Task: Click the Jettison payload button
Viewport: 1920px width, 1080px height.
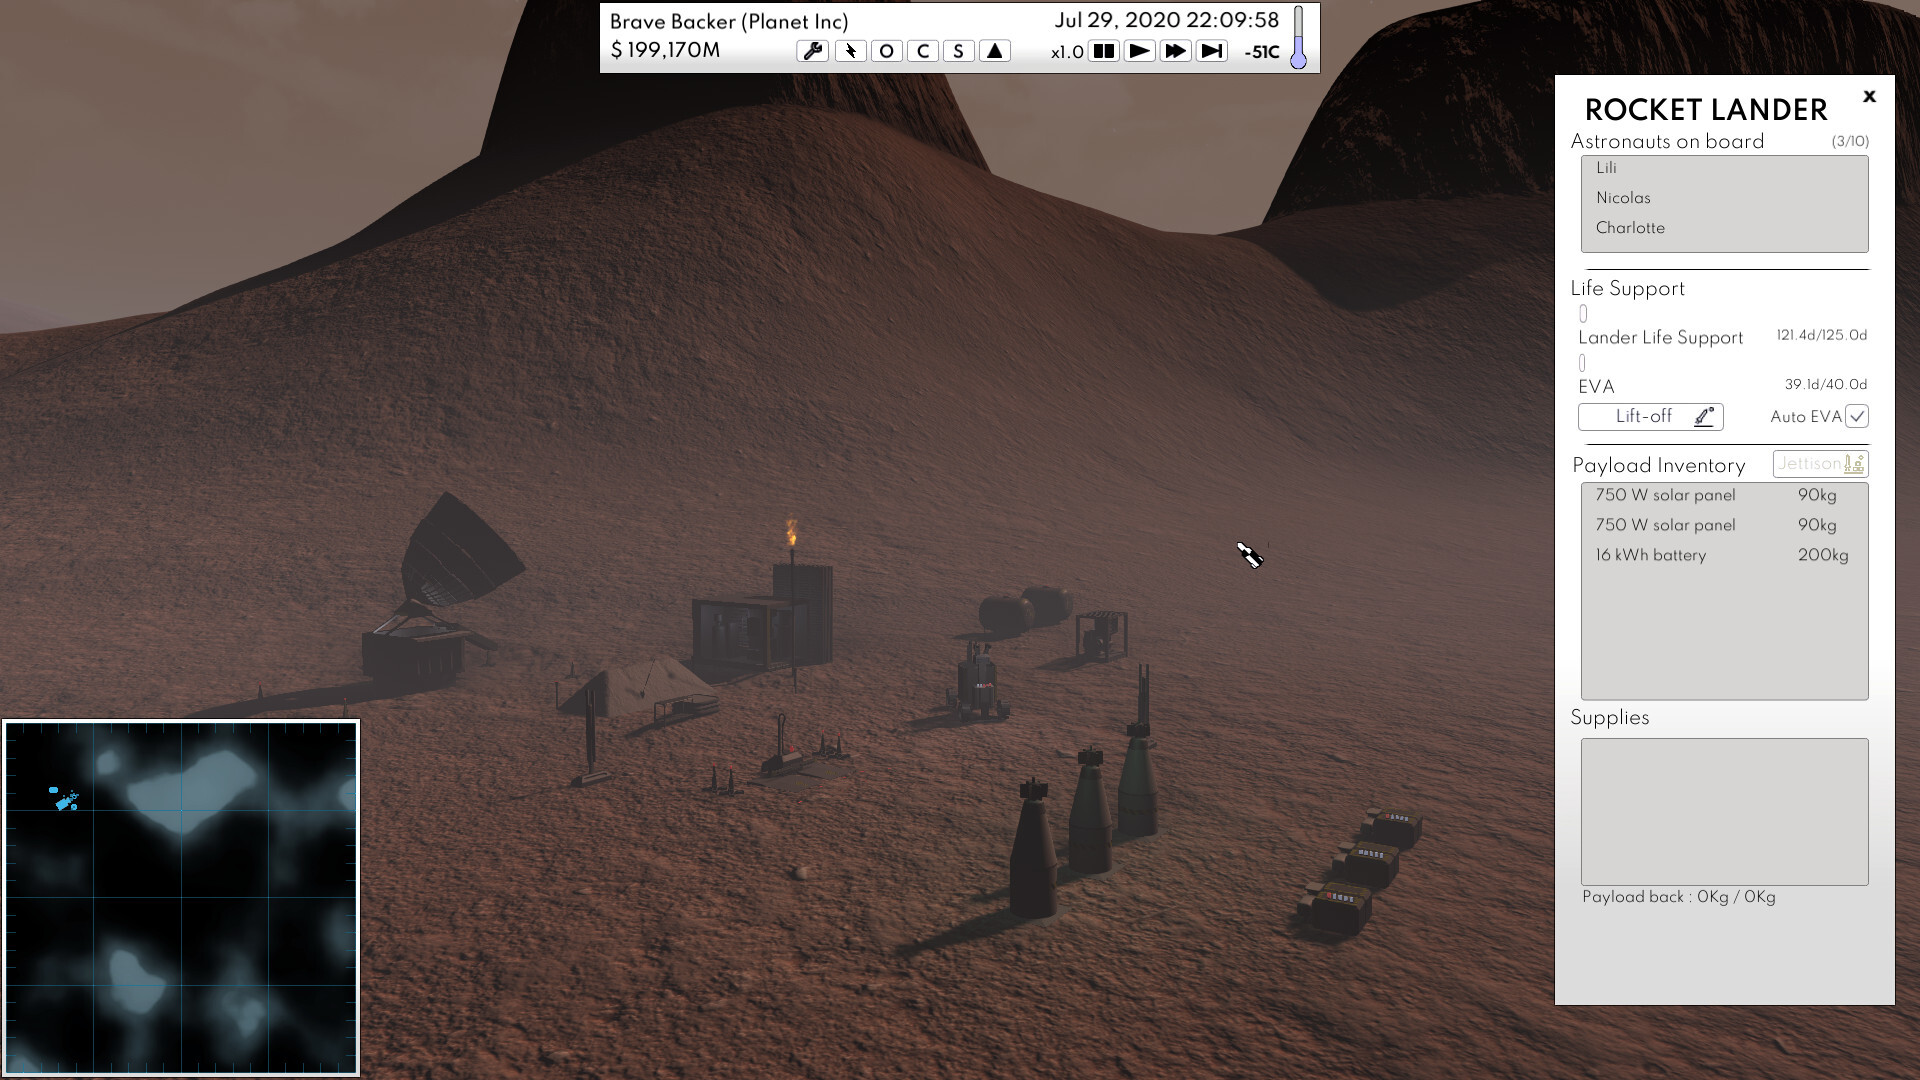Action: pyautogui.click(x=1819, y=464)
